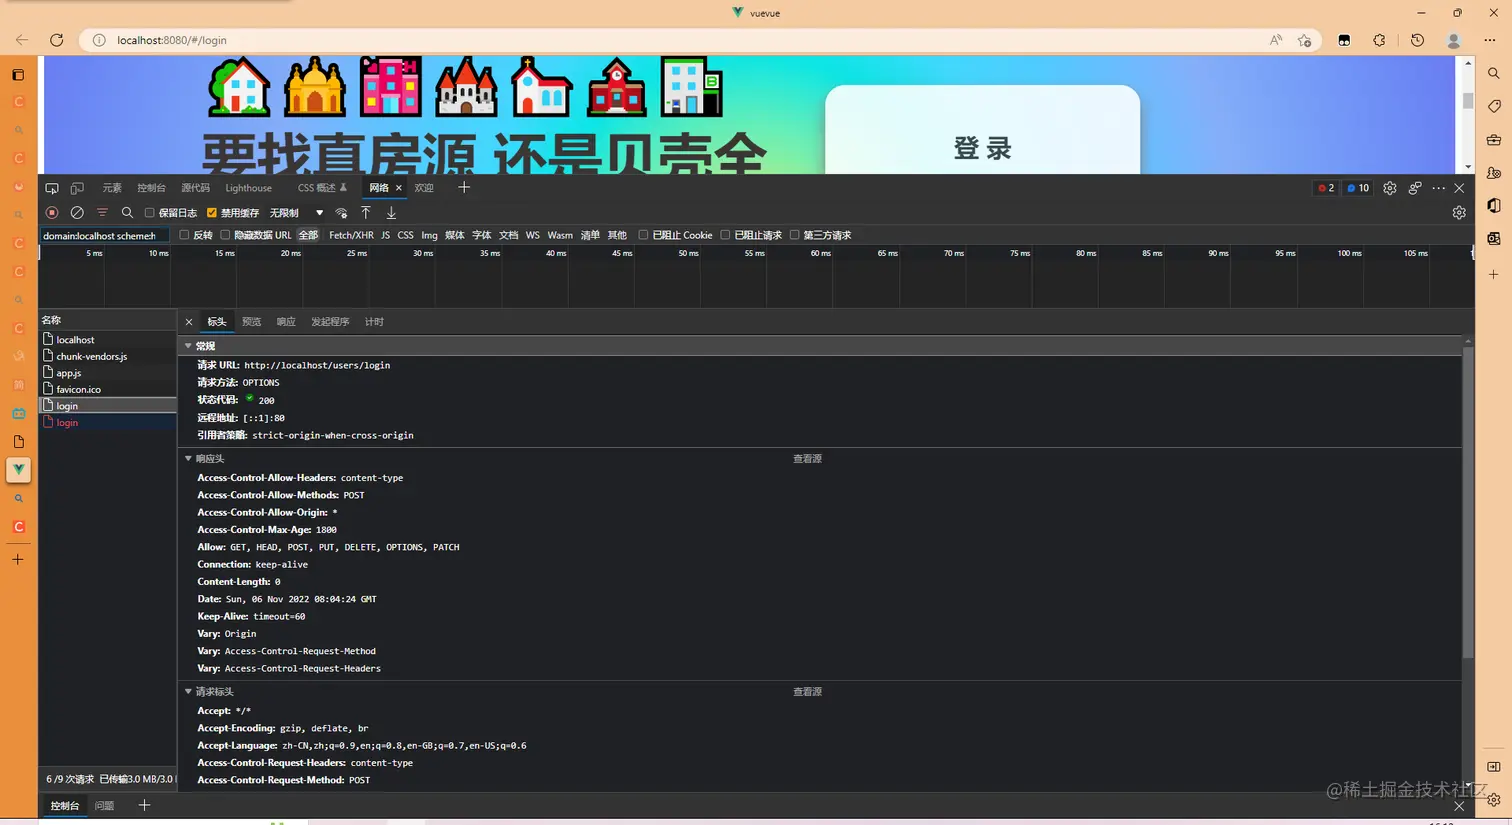Viewport: 1512px width, 825px height.
Task: Toggle the network filter funnel icon
Action: coord(102,213)
